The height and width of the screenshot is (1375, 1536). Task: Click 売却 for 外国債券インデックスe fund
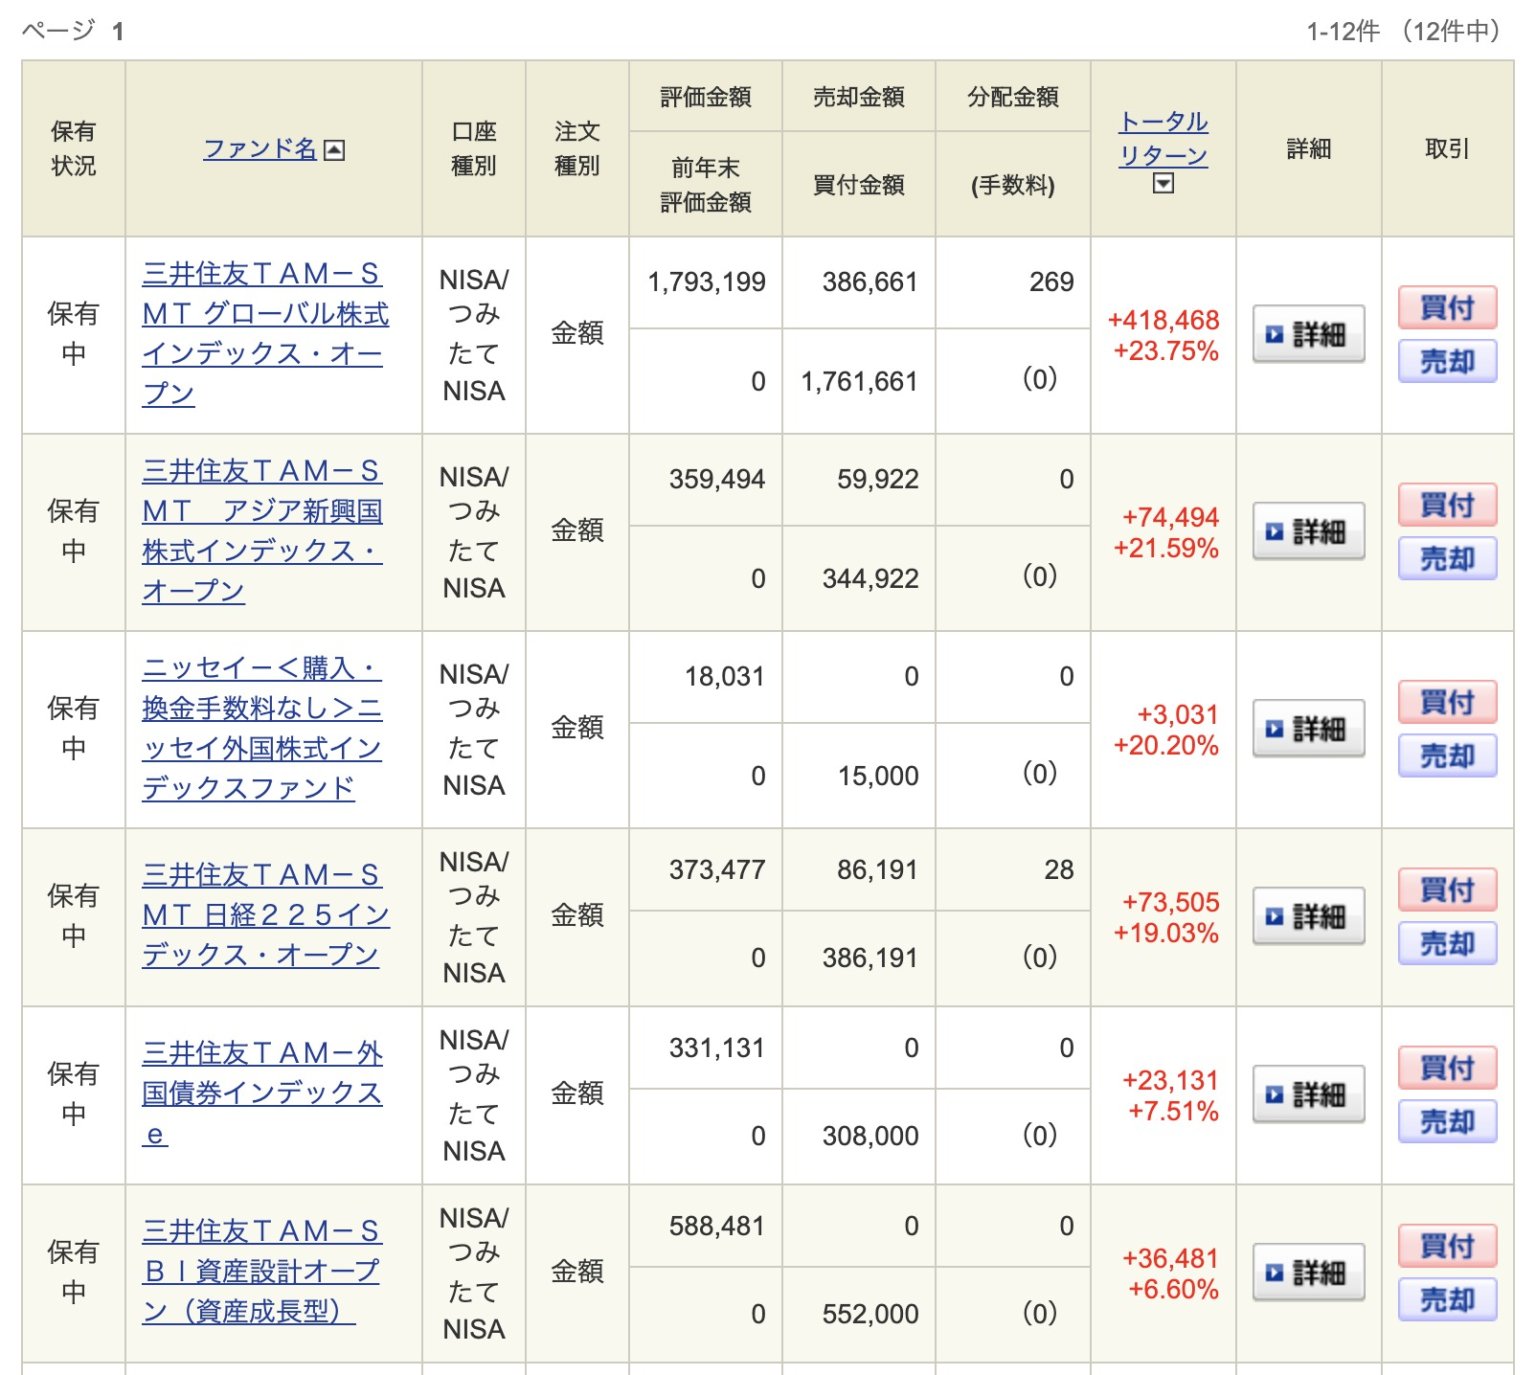click(x=1447, y=1121)
